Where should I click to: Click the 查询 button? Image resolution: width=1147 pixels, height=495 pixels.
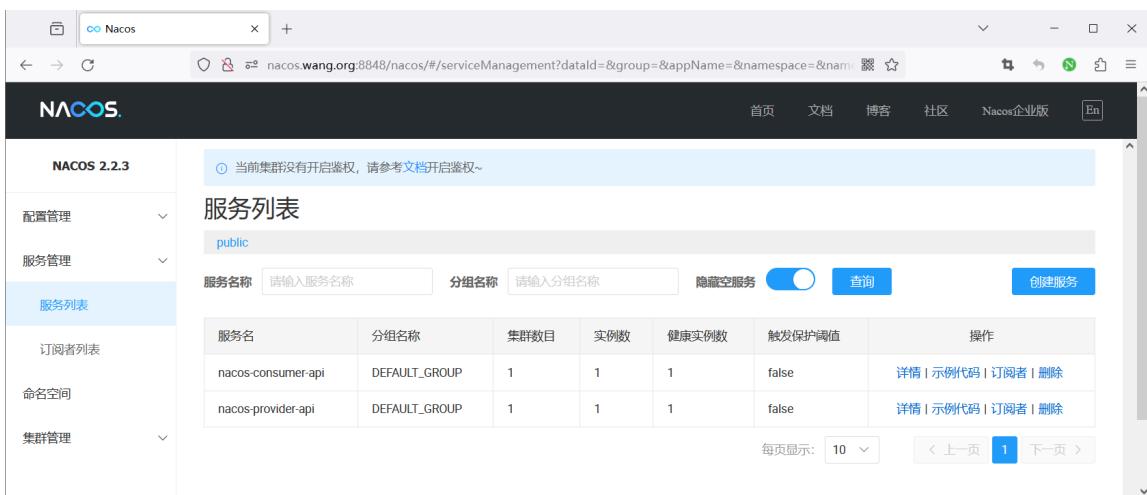[x=862, y=281]
